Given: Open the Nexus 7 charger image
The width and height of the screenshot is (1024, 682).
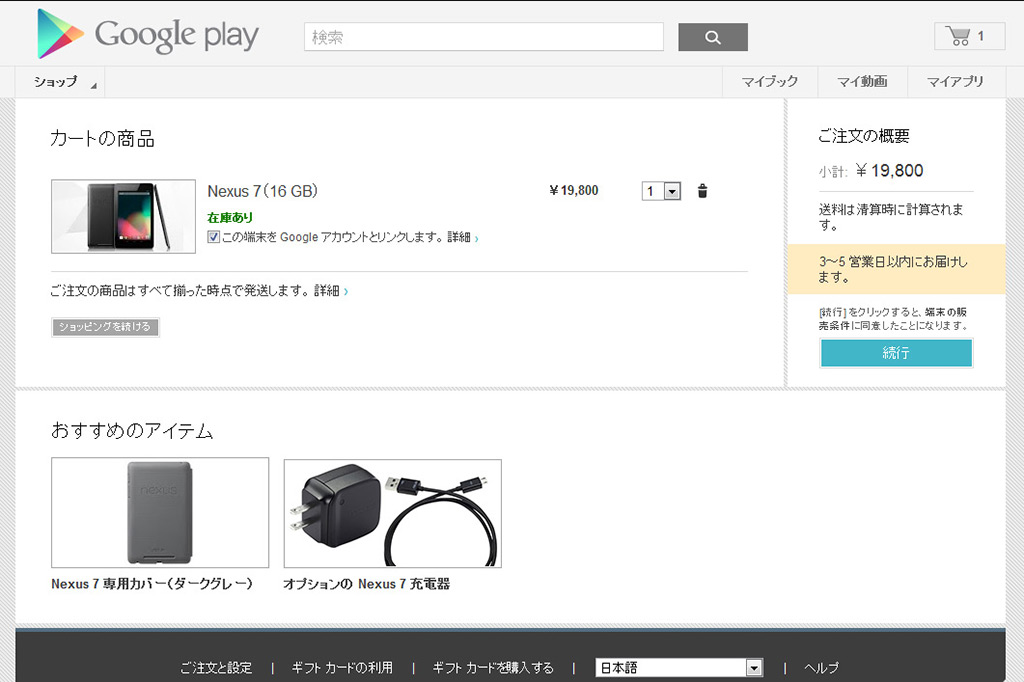Looking at the screenshot, I should pos(392,513).
